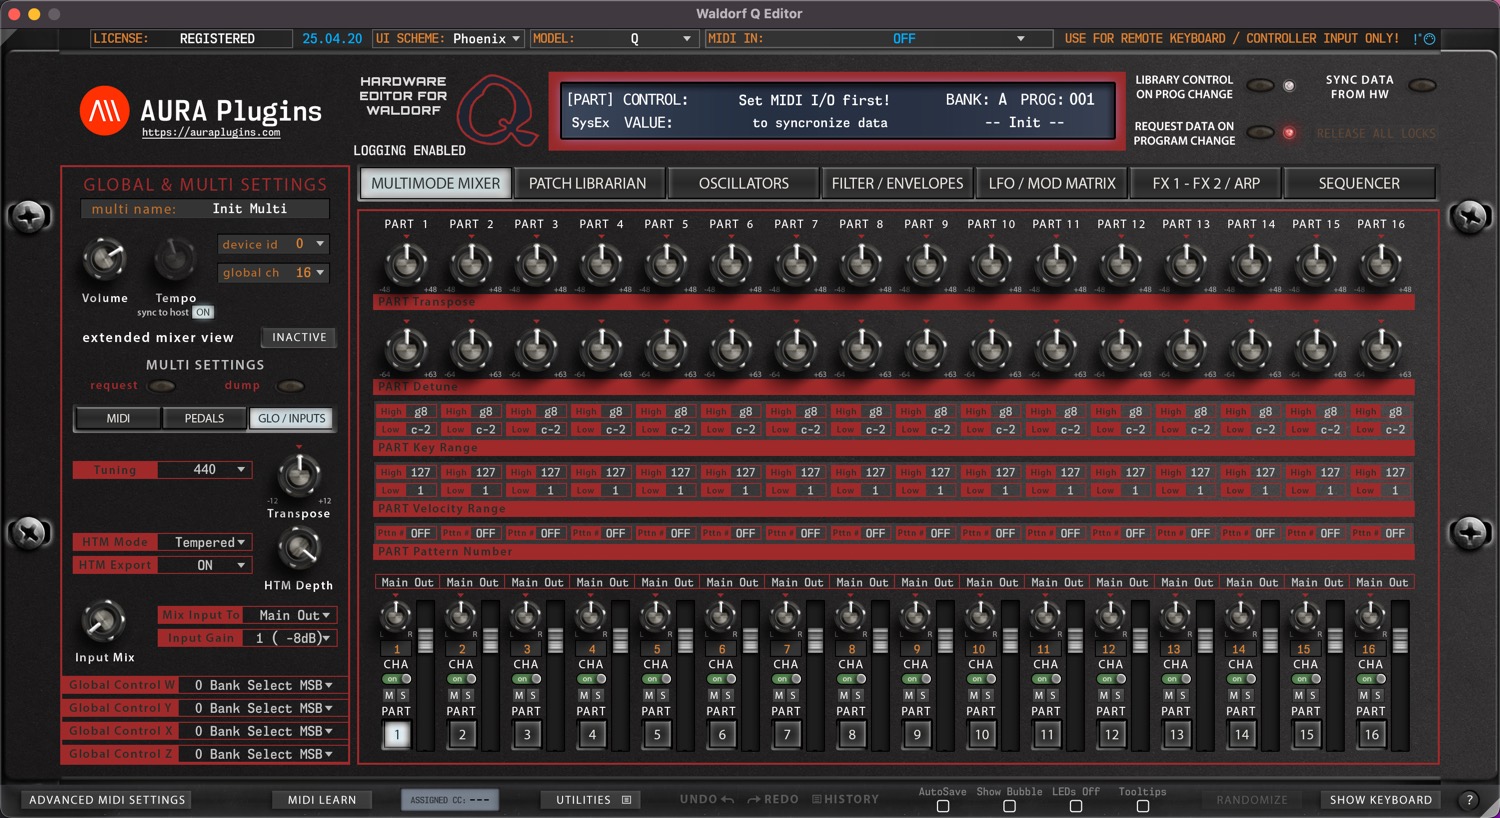Click the part 1 volume fader
Viewport: 1500px width, 818px height.
tap(426, 642)
